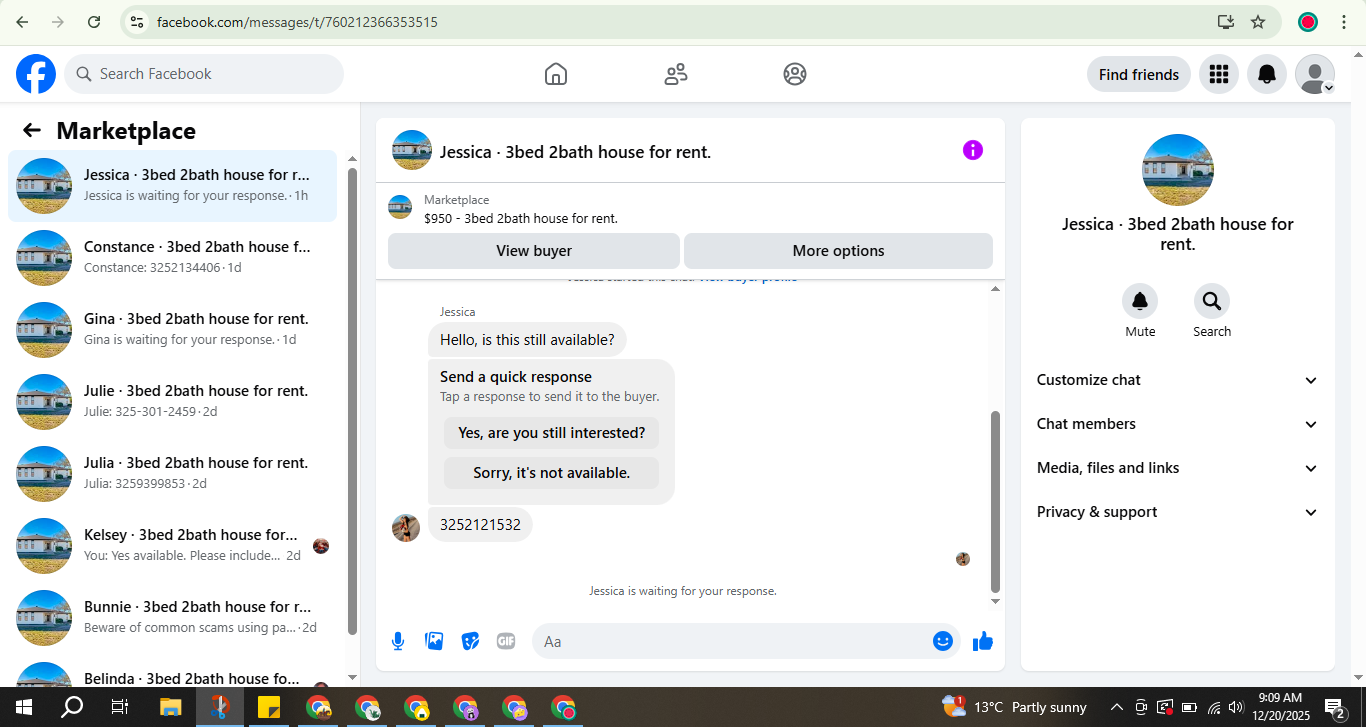This screenshot has height=727, width=1366.
Task: Expand the Chat members section
Action: coord(1178,424)
